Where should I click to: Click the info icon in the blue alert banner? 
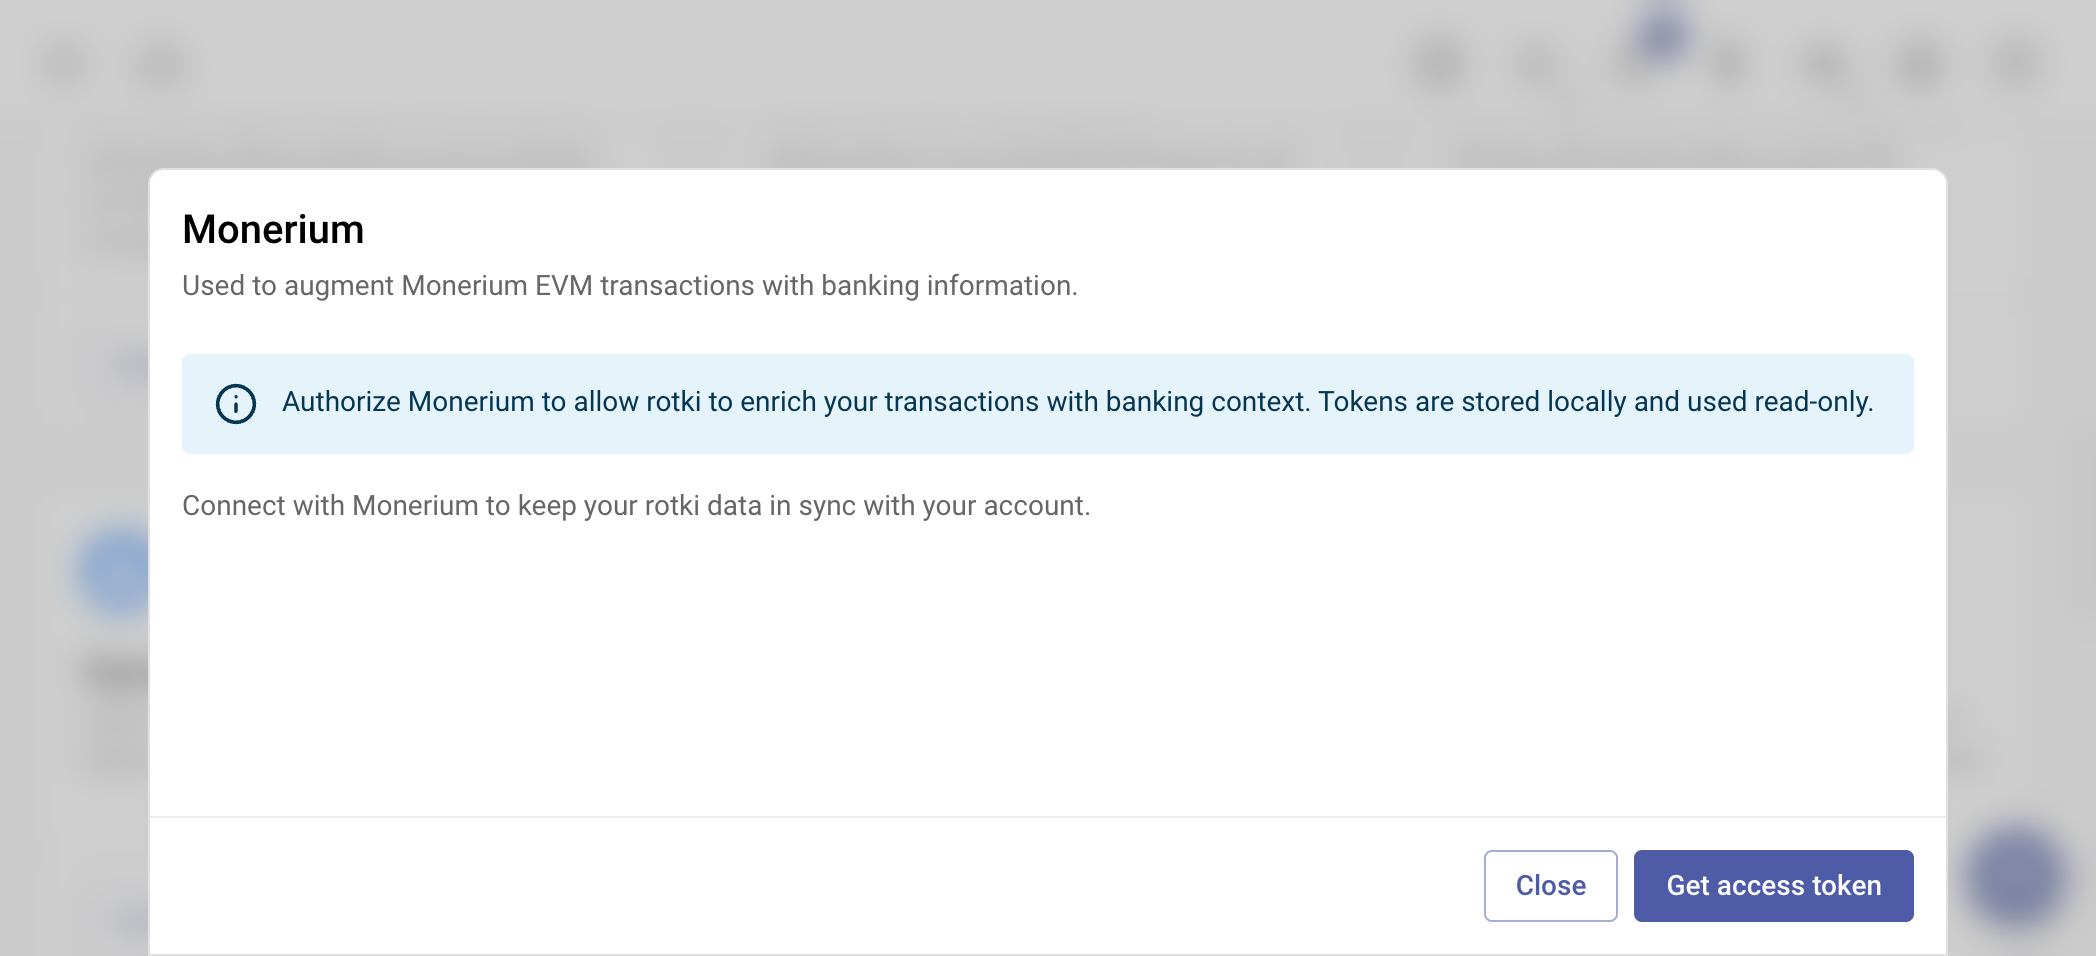[234, 404]
